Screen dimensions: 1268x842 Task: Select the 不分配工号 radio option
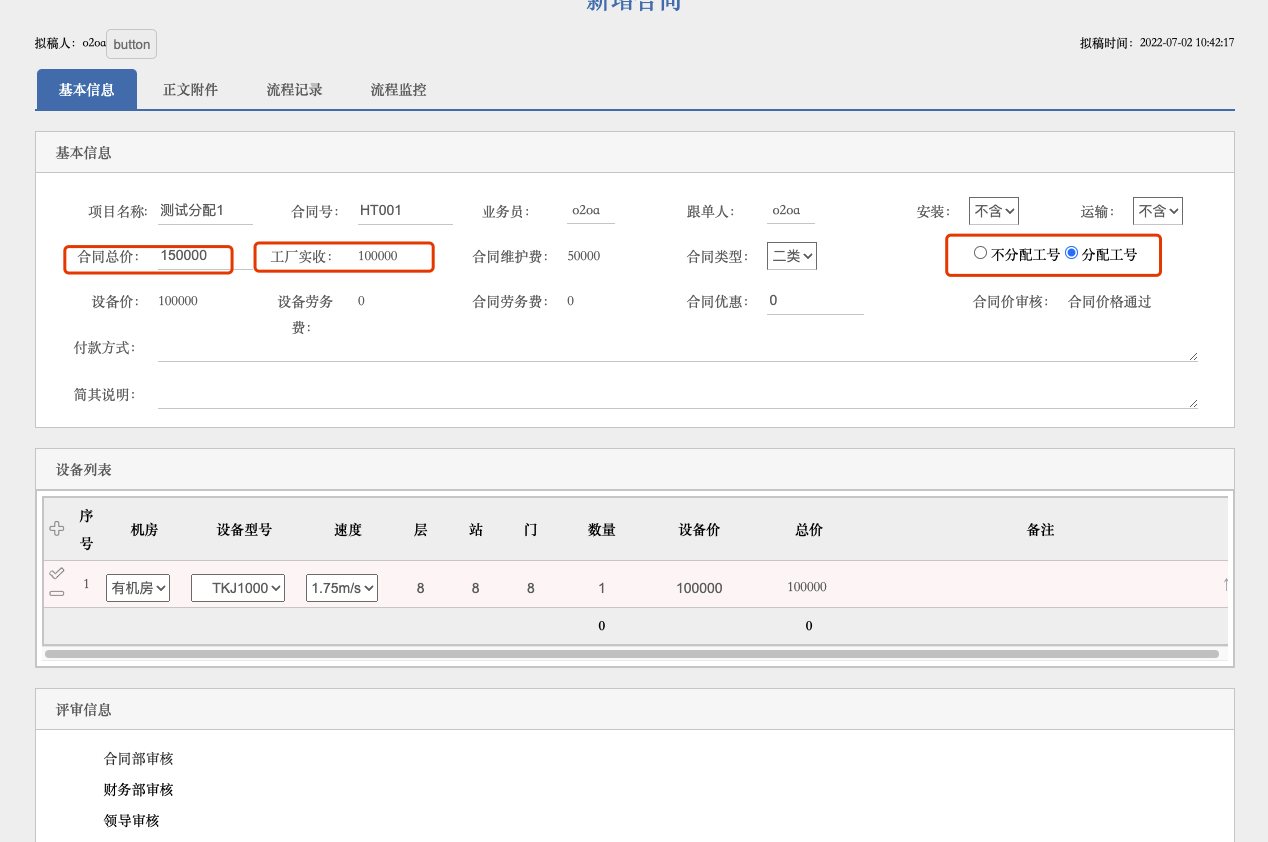pyautogui.click(x=980, y=253)
